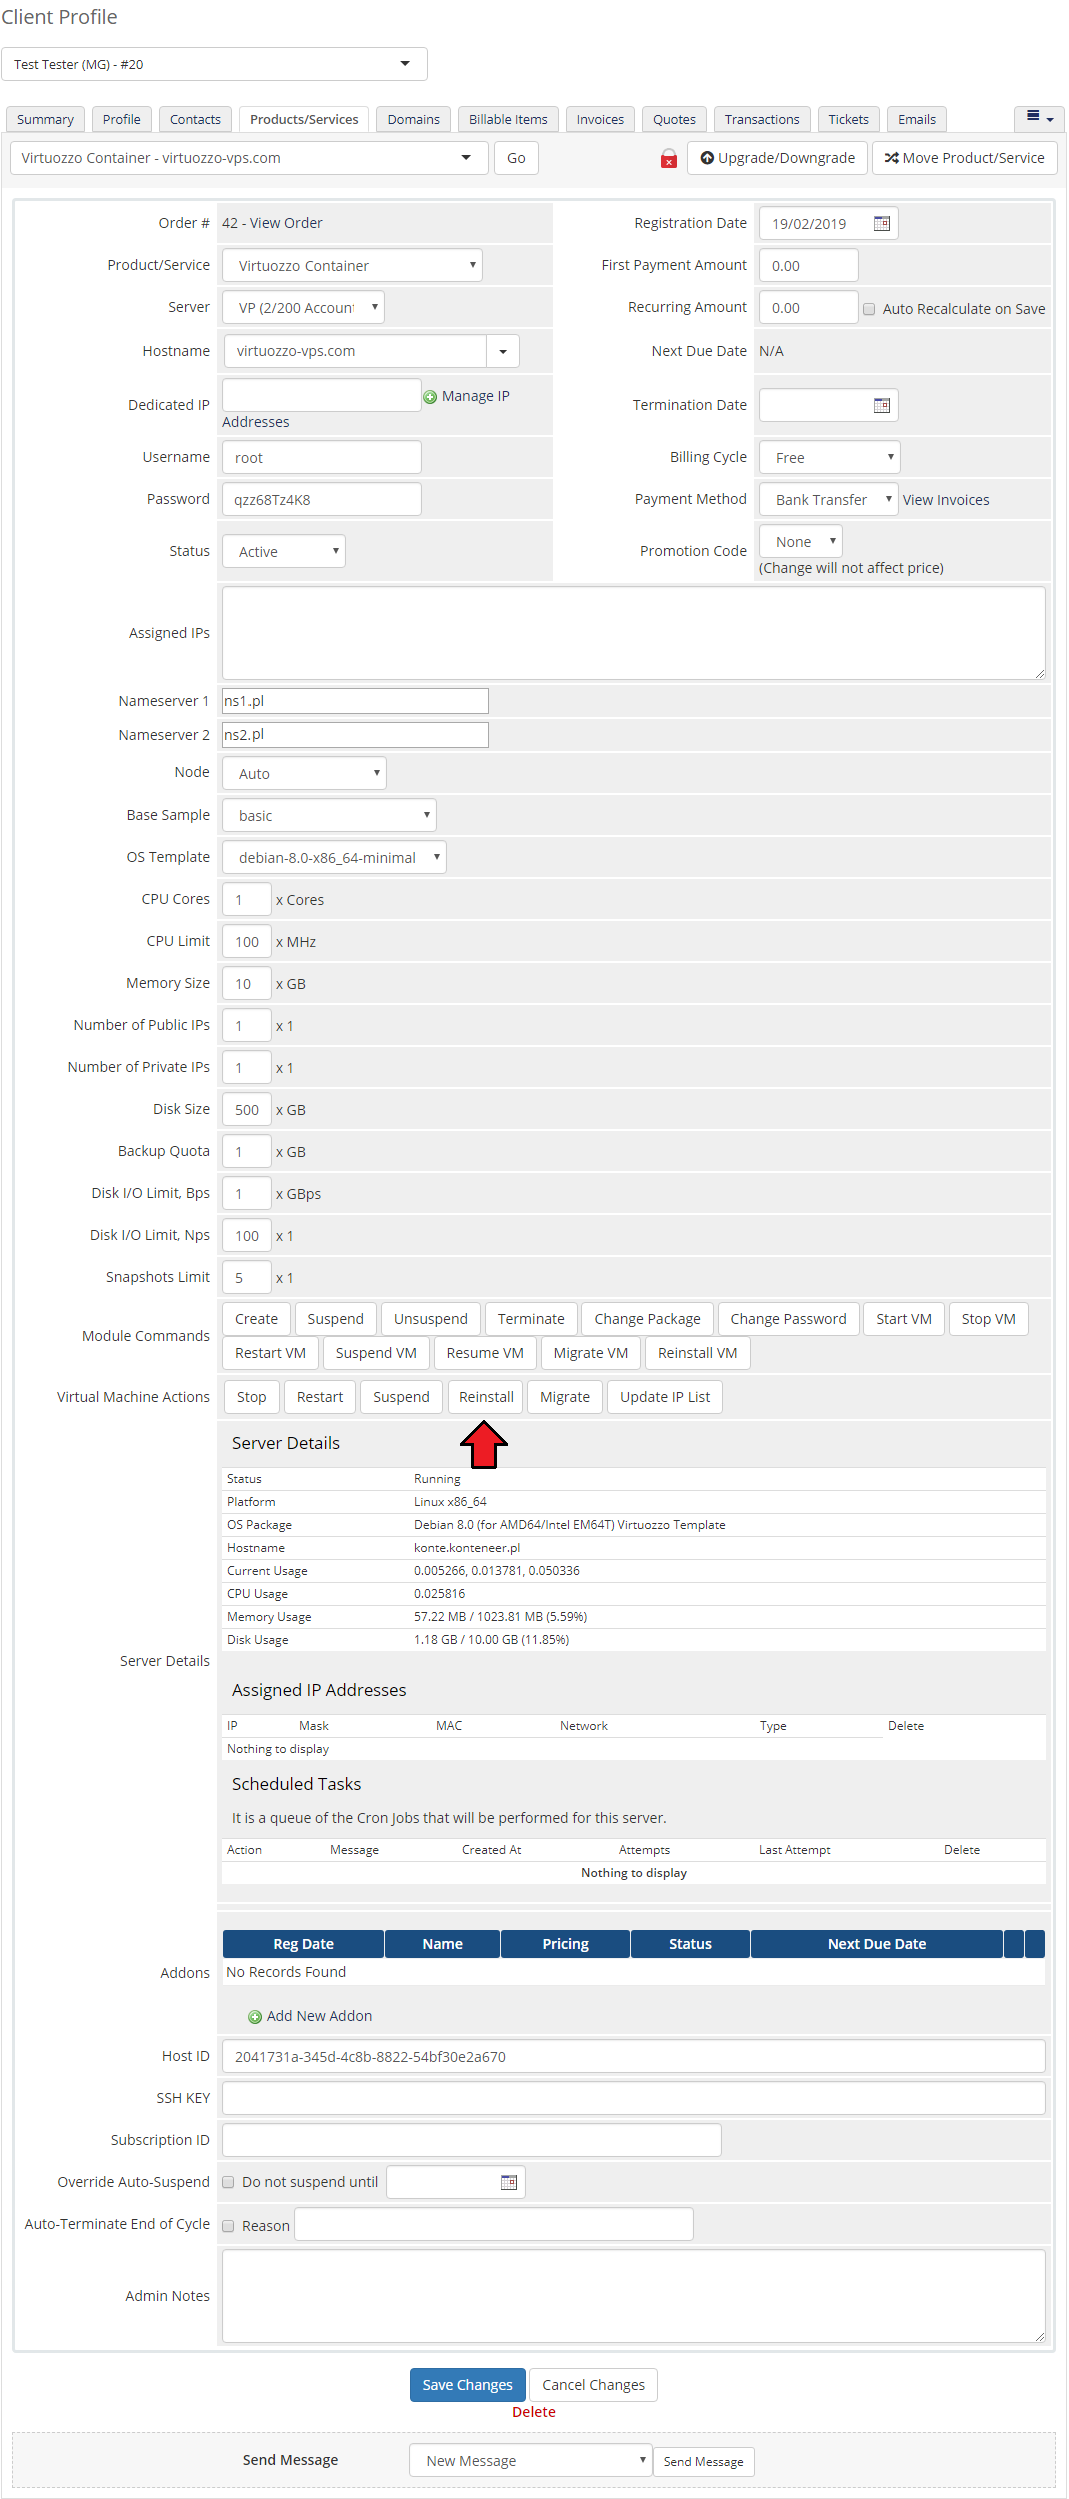The height and width of the screenshot is (2499, 1069).
Task: Click Reinstall VM module command
Action: 698,1353
